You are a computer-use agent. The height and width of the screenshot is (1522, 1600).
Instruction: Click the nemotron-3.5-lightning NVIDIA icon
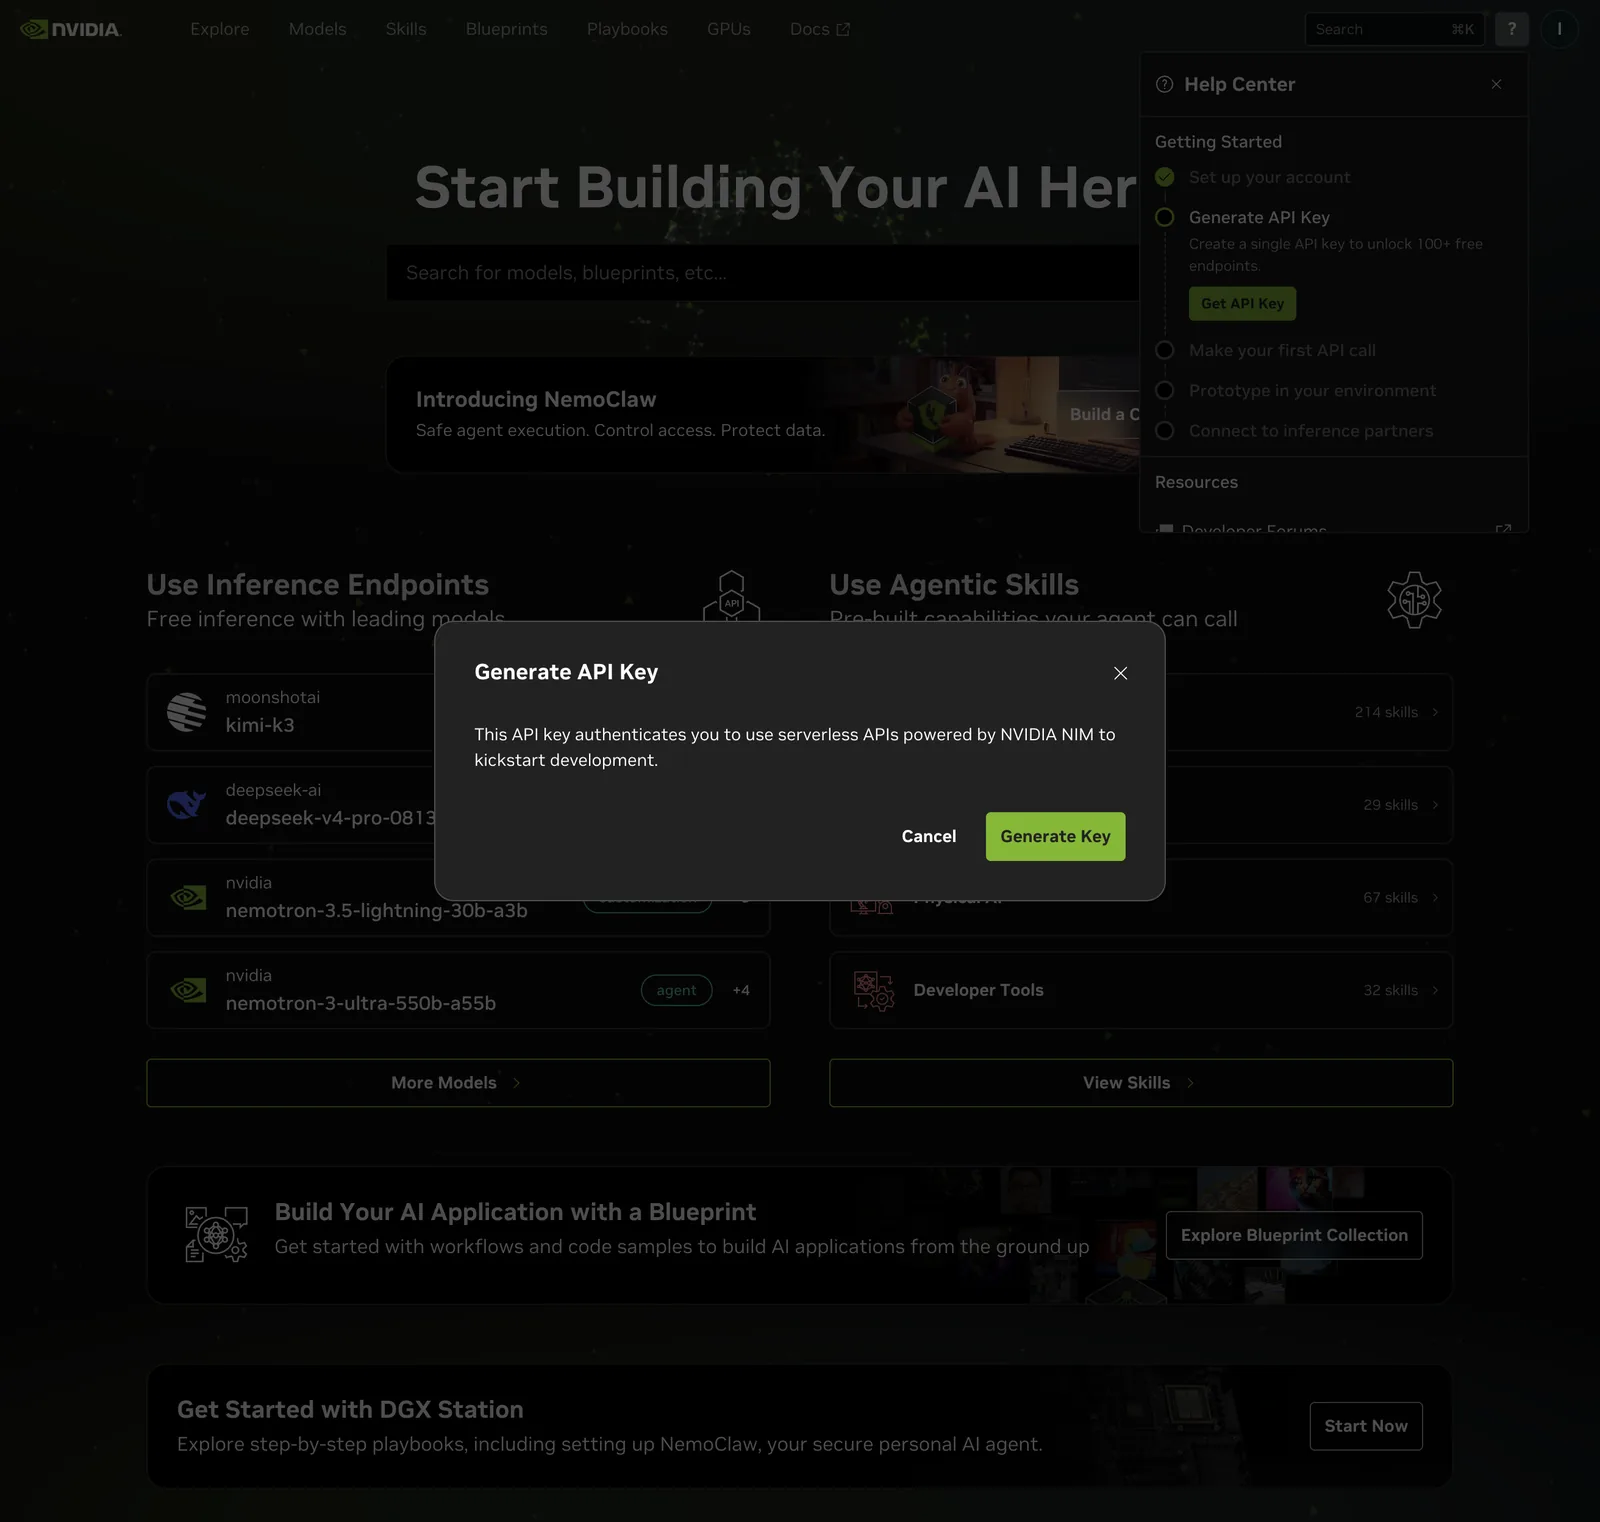187,897
